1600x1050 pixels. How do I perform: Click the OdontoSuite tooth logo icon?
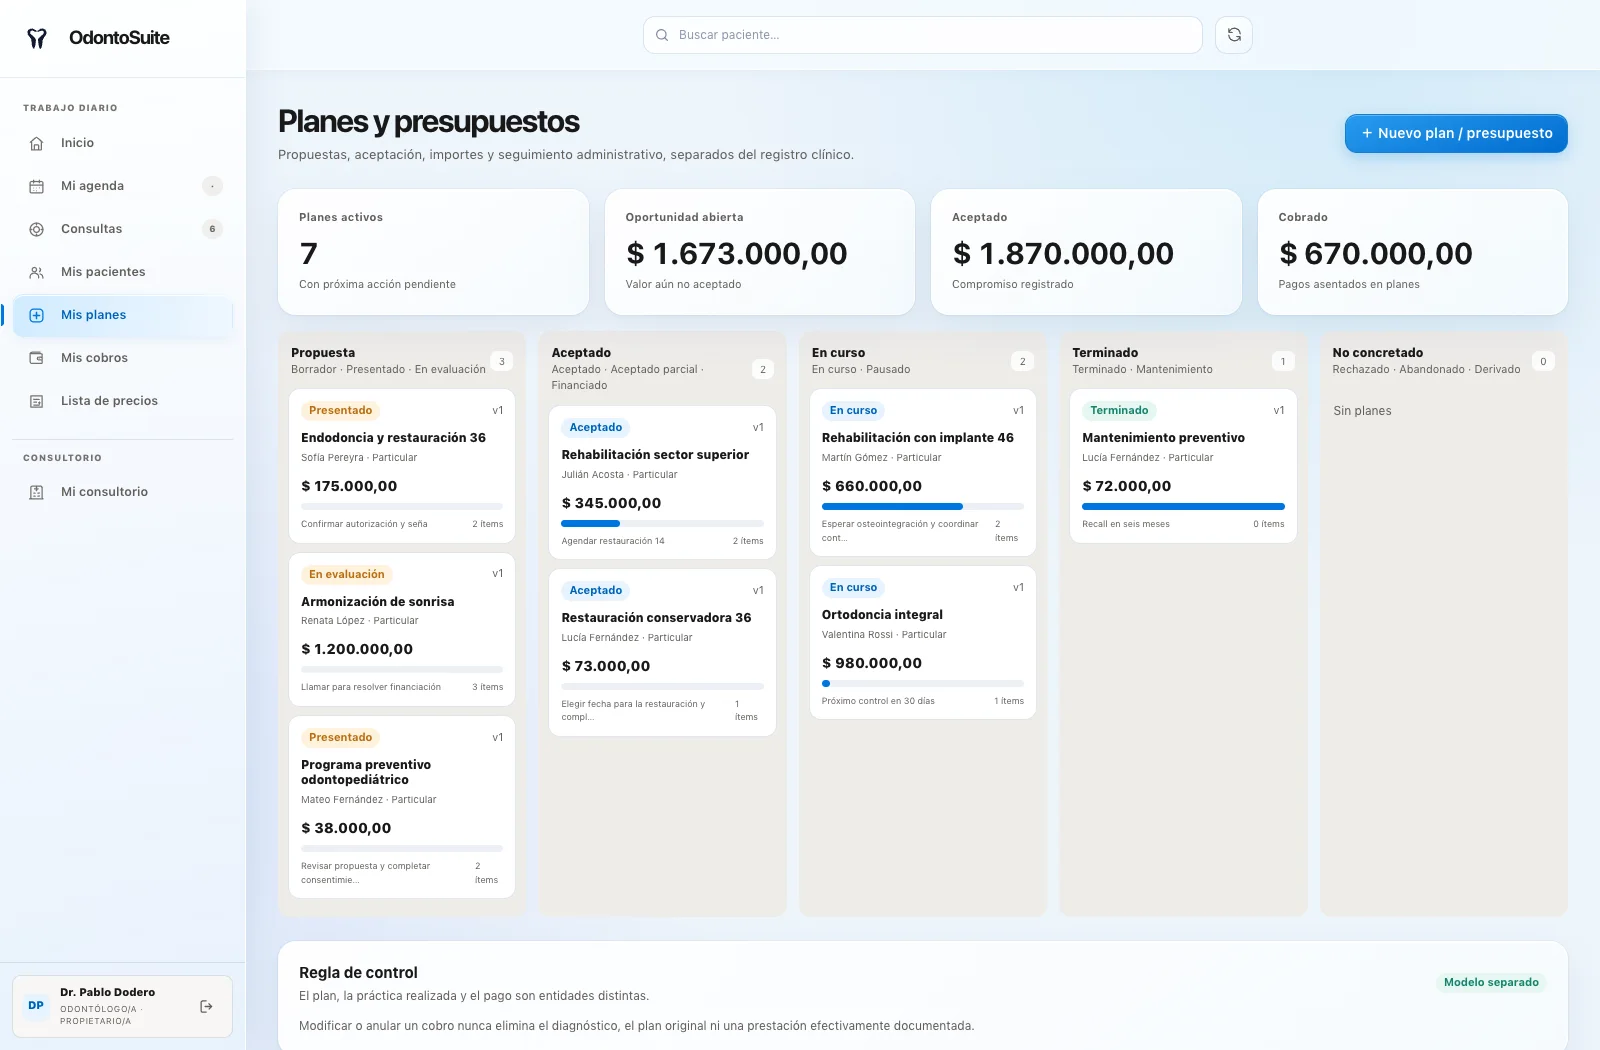[37, 38]
